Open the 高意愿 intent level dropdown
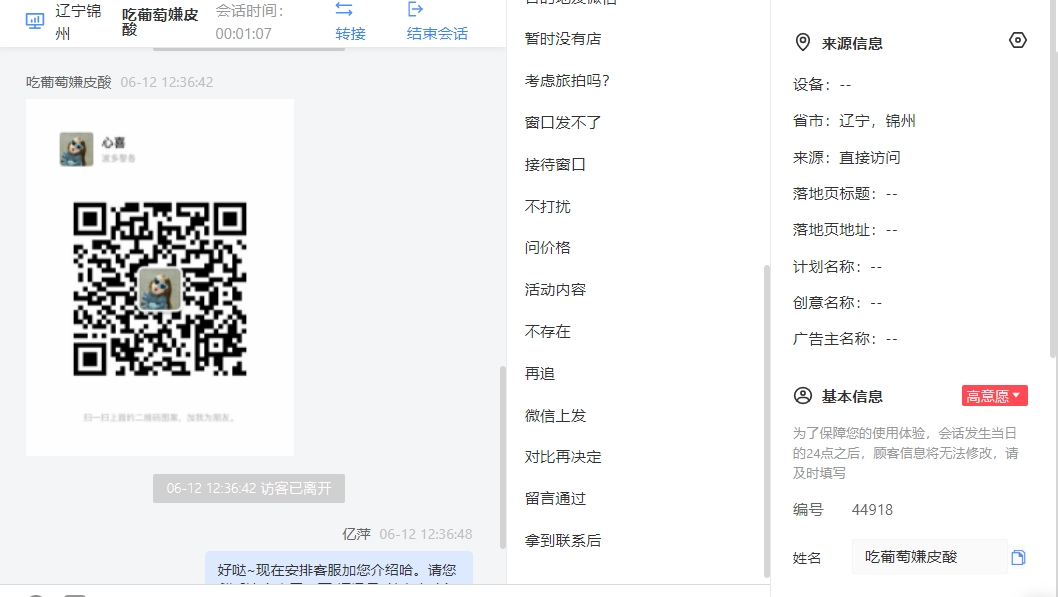The width and height of the screenshot is (1058, 597). 994,396
